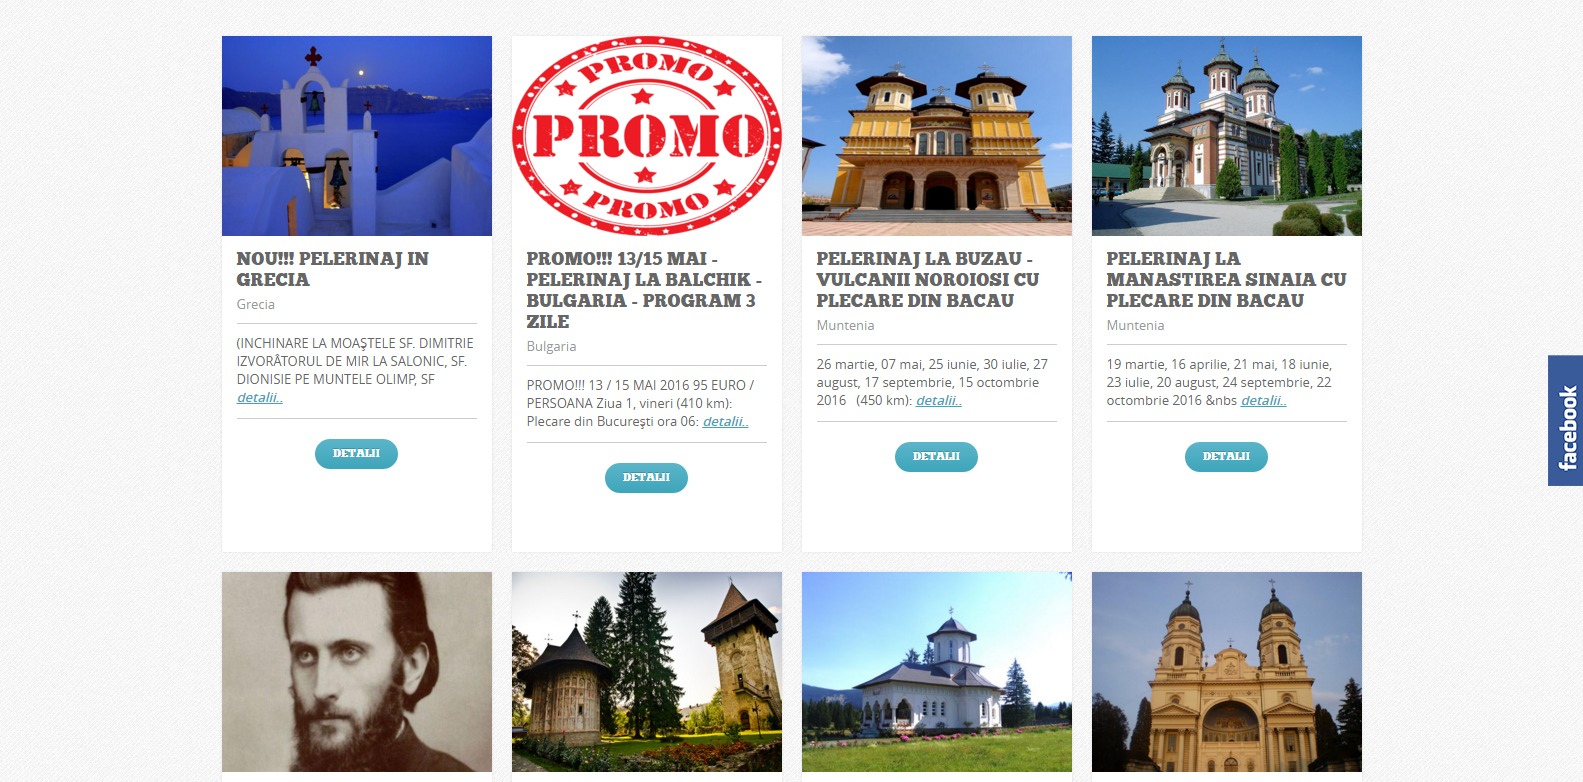Click DETALII button under Balchik promo

tap(646, 478)
